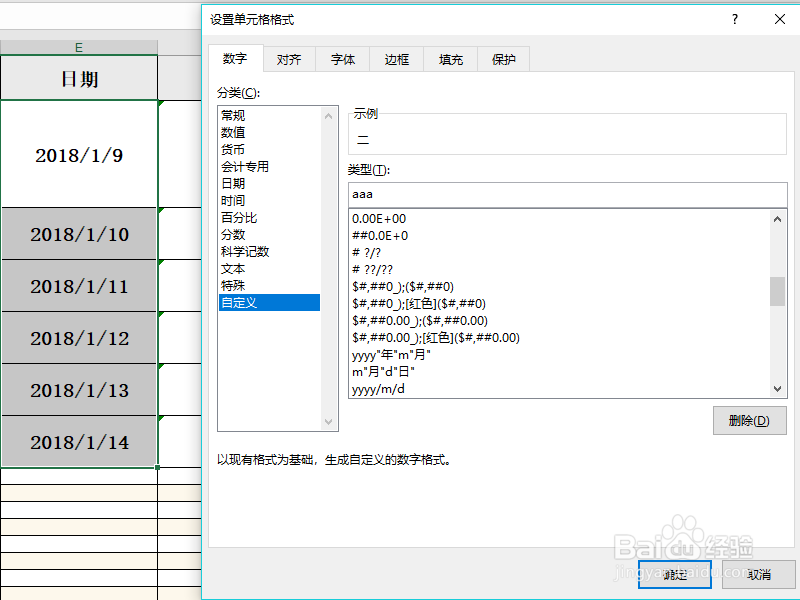Confirm with the 确定 button
Image resolution: width=800 pixels, height=600 pixels.
click(674, 575)
